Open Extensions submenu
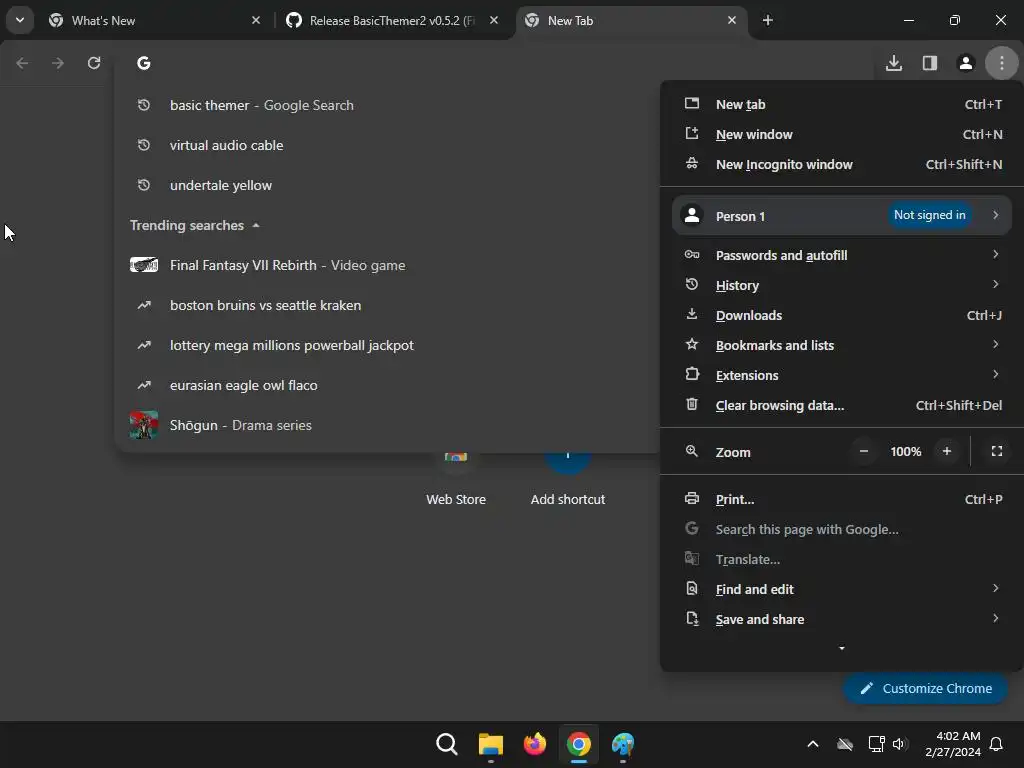Image resolution: width=1024 pixels, height=768 pixels. click(842, 376)
